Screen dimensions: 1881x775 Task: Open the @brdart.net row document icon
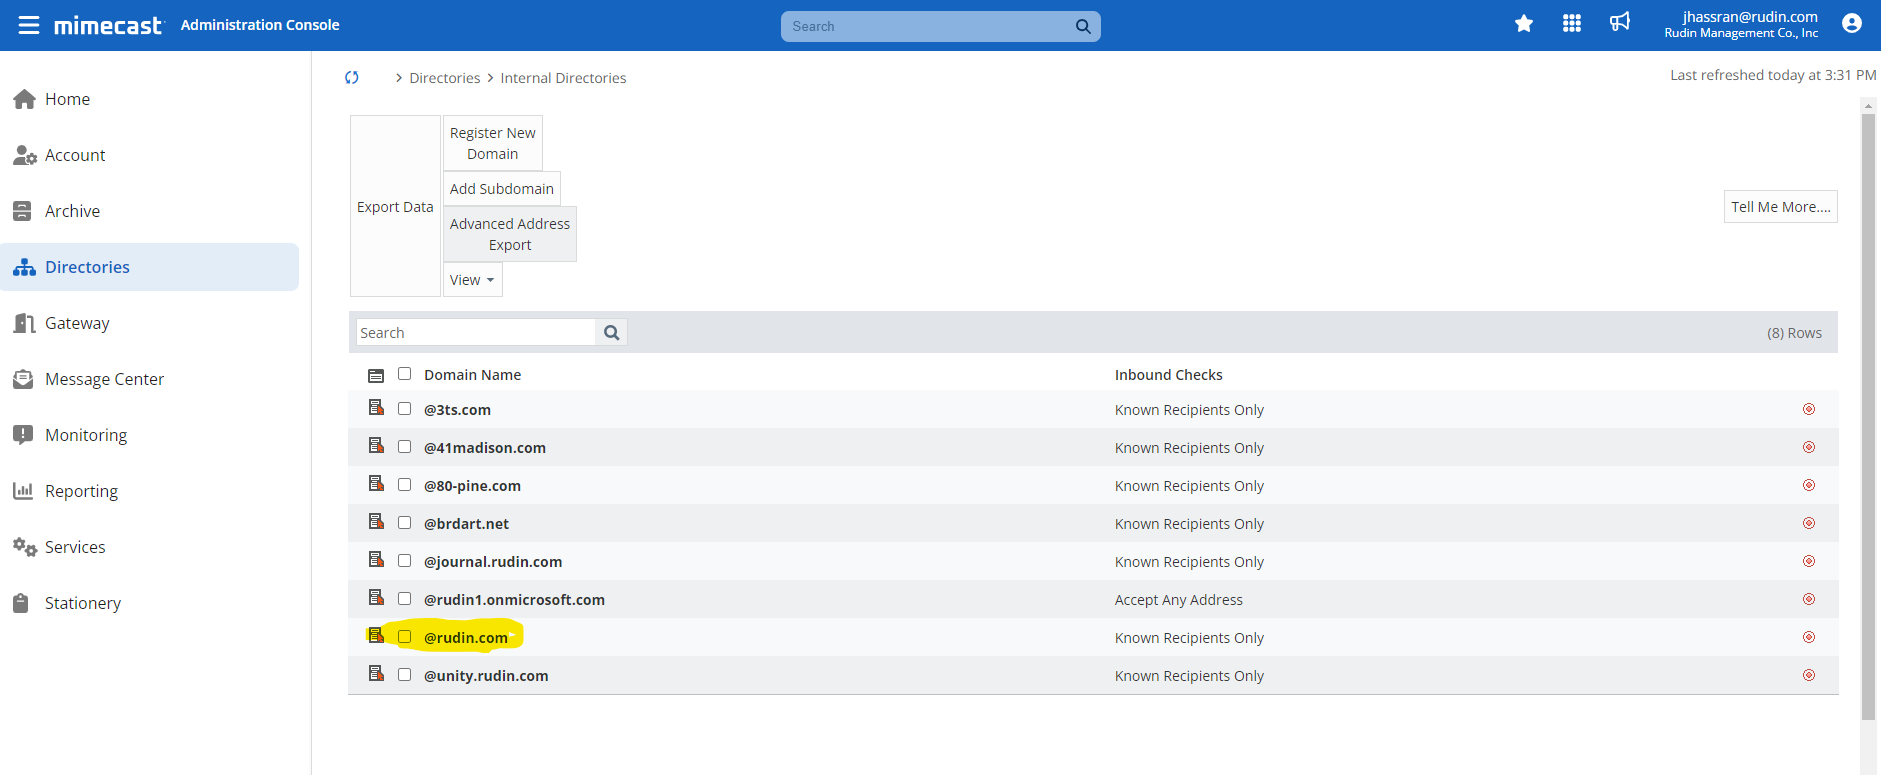pos(376,522)
